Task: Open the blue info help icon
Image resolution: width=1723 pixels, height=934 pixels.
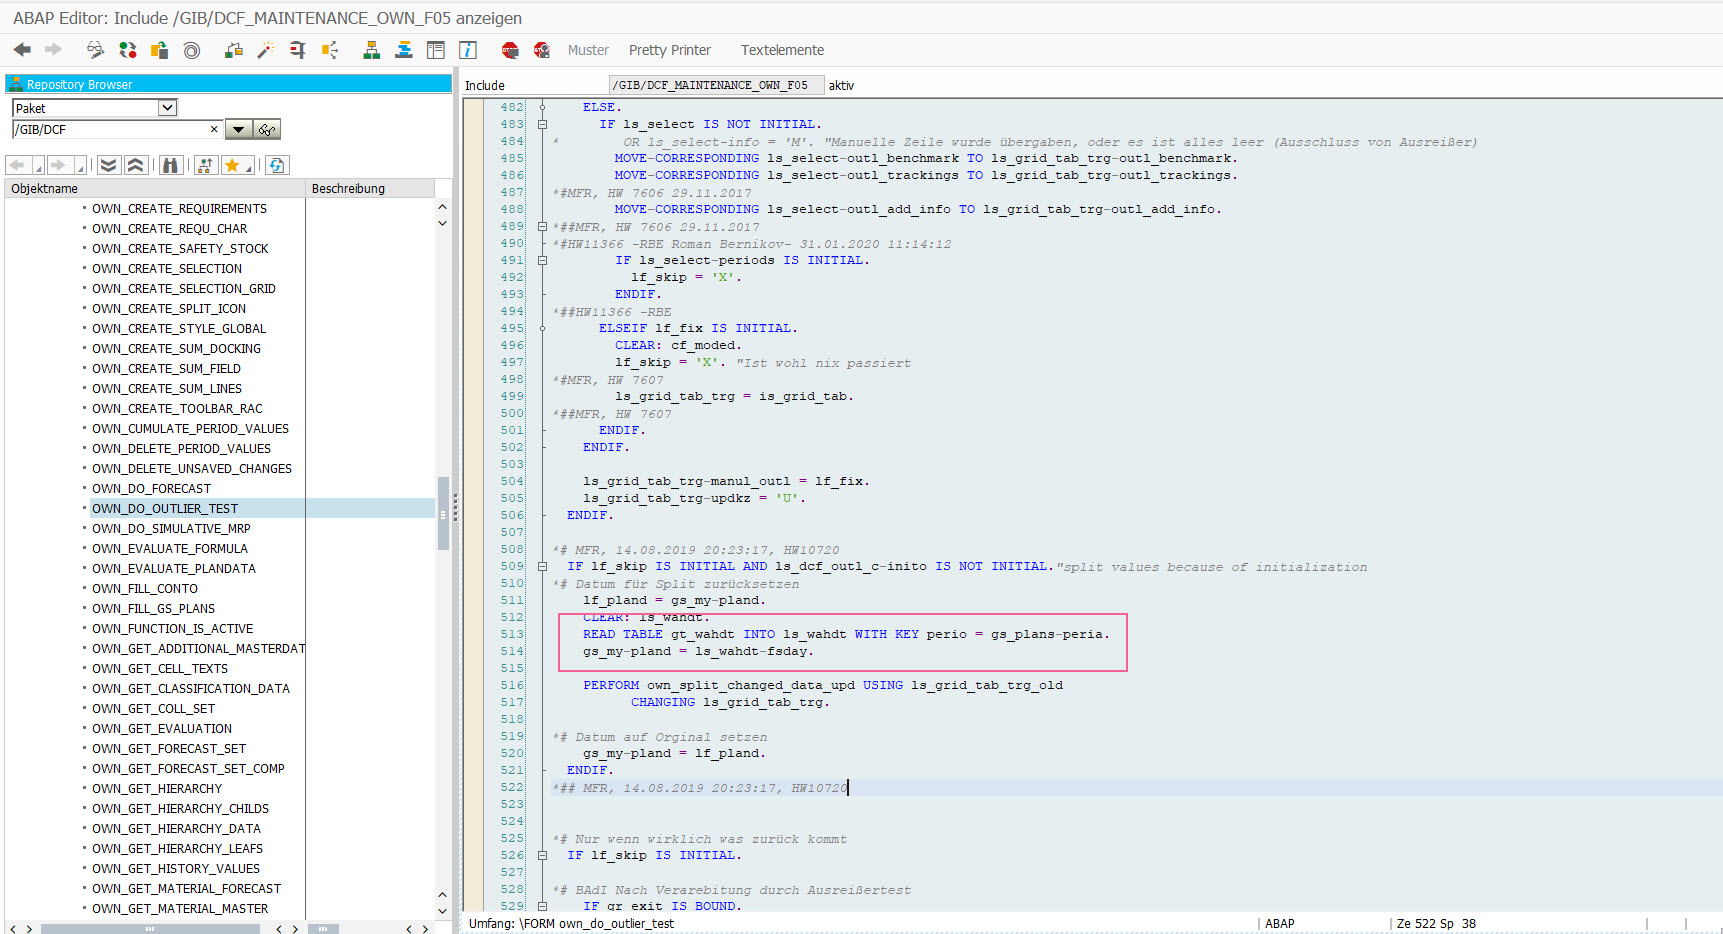Action: [468, 50]
